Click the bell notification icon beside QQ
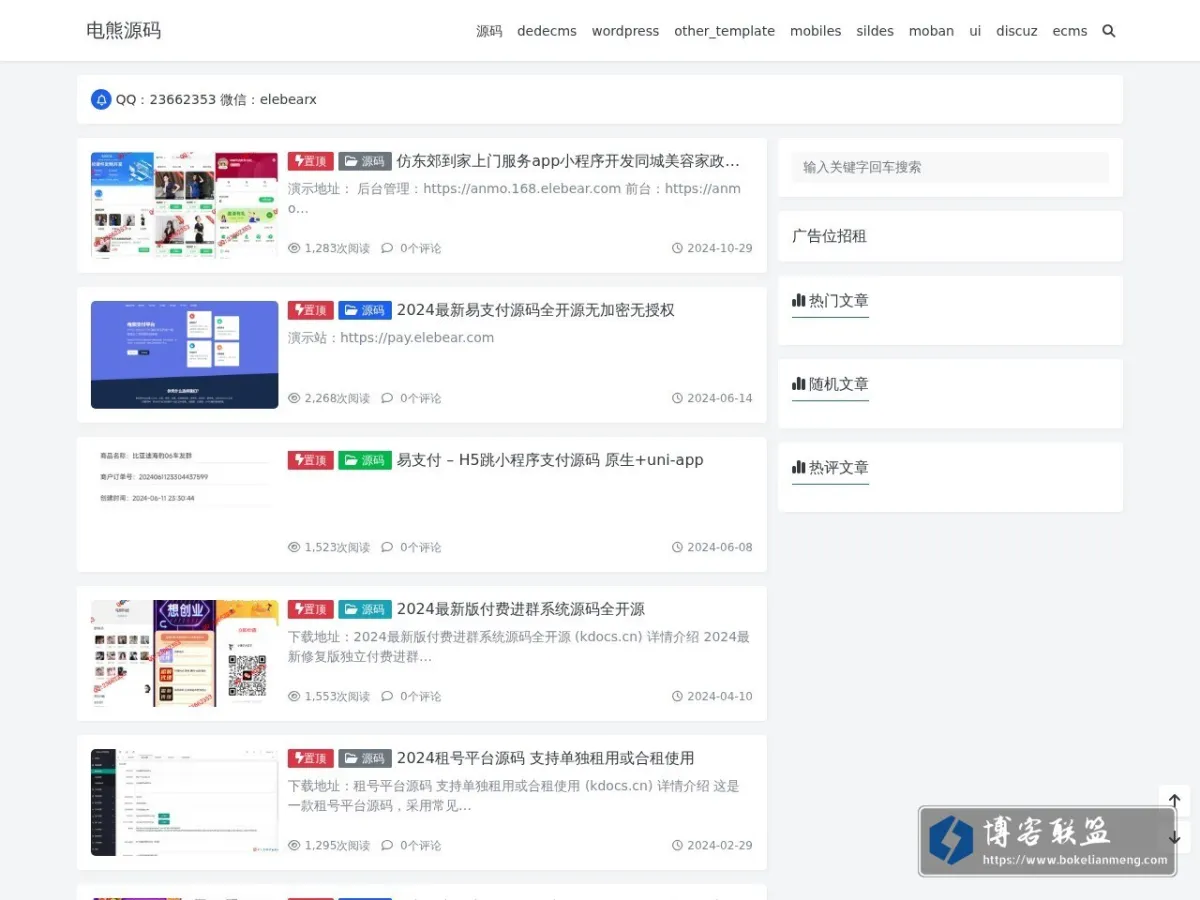Viewport: 1200px width, 900px height. (x=101, y=99)
